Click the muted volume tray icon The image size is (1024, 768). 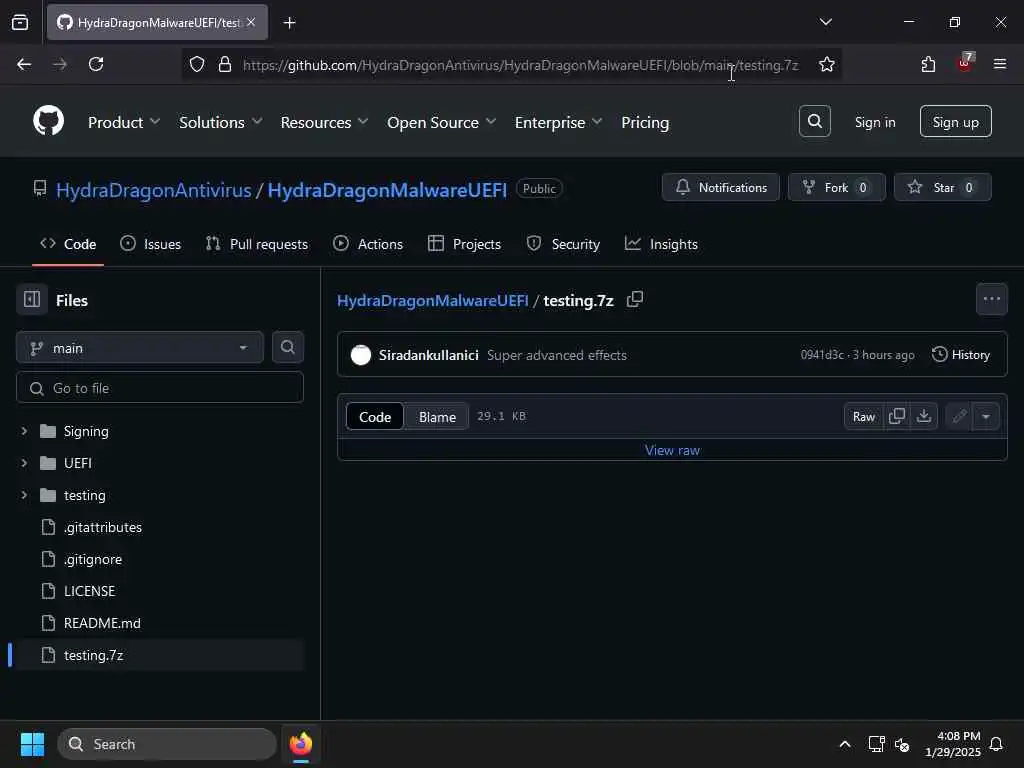[x=902, y=744]
